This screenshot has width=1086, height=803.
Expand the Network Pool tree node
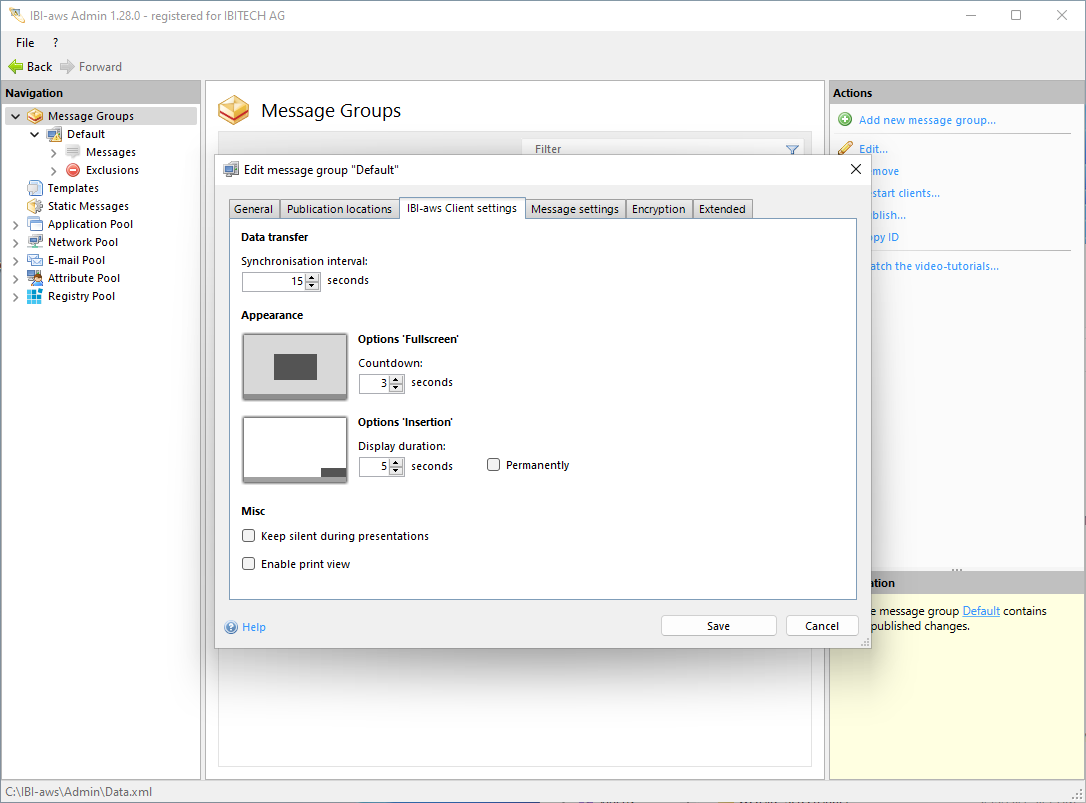click(x=15, y=242)
